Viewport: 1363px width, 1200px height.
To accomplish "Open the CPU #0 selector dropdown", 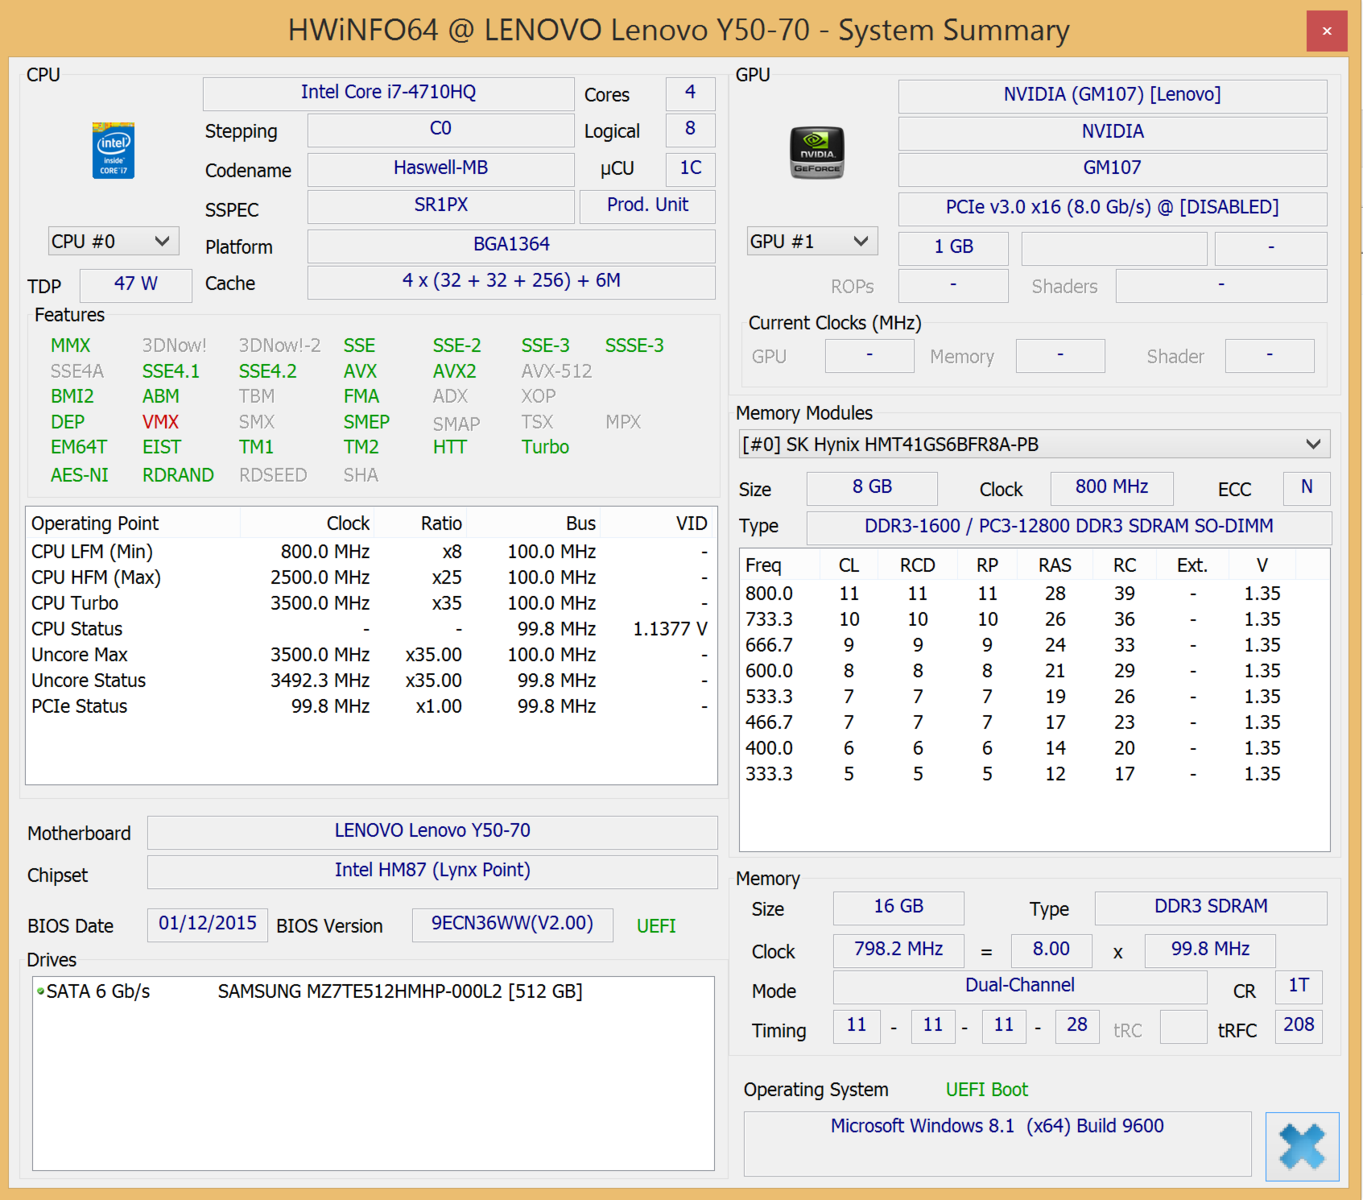I will pyautogui.click(x=113, y=241).
